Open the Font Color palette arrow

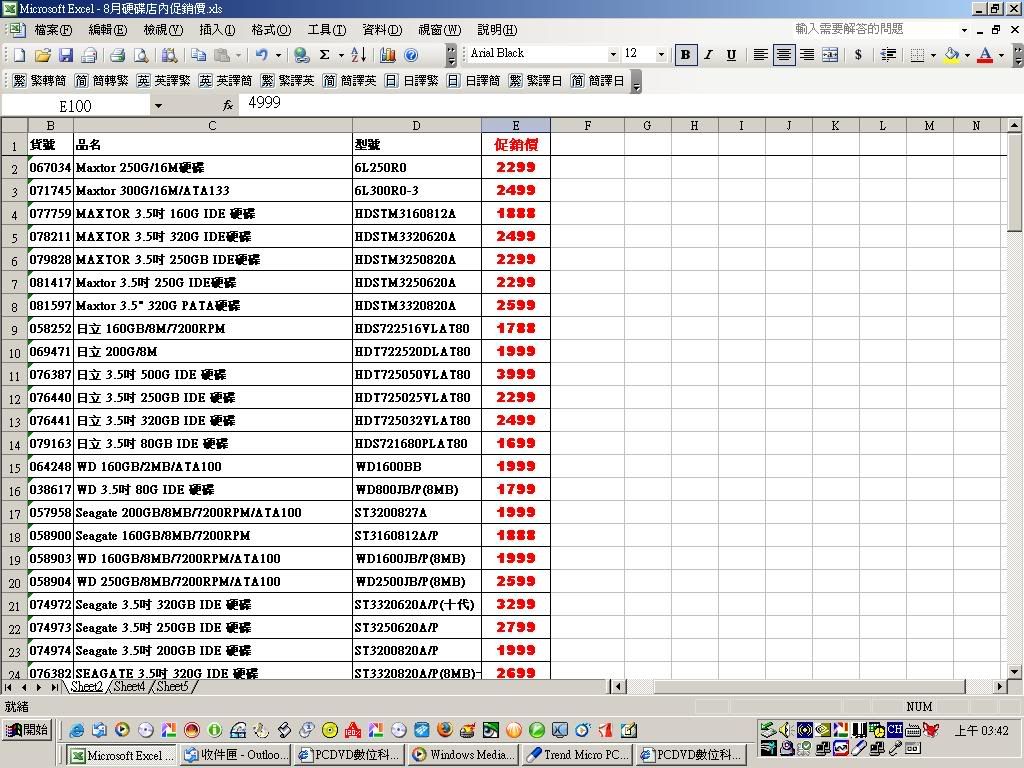1001,55
